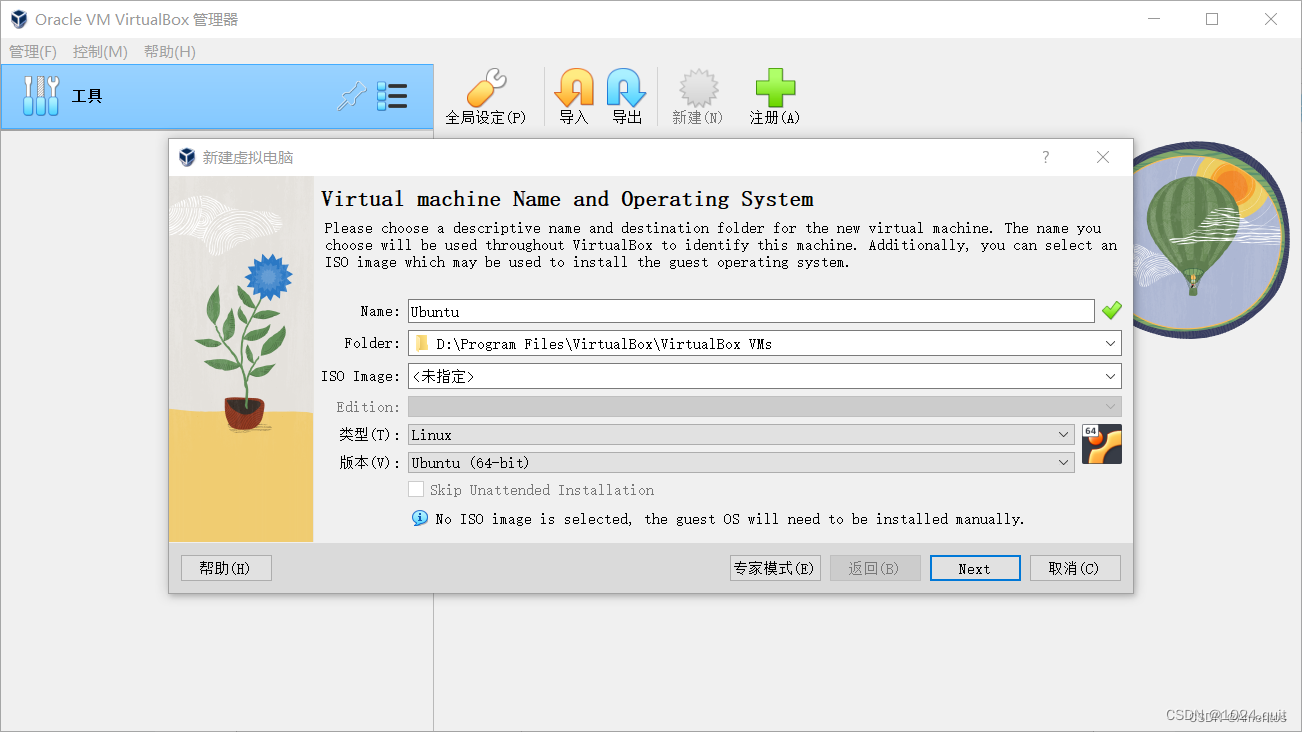
Task: Click the green plus Register icon
Action: pyautogui.click(x=775, y=87)
